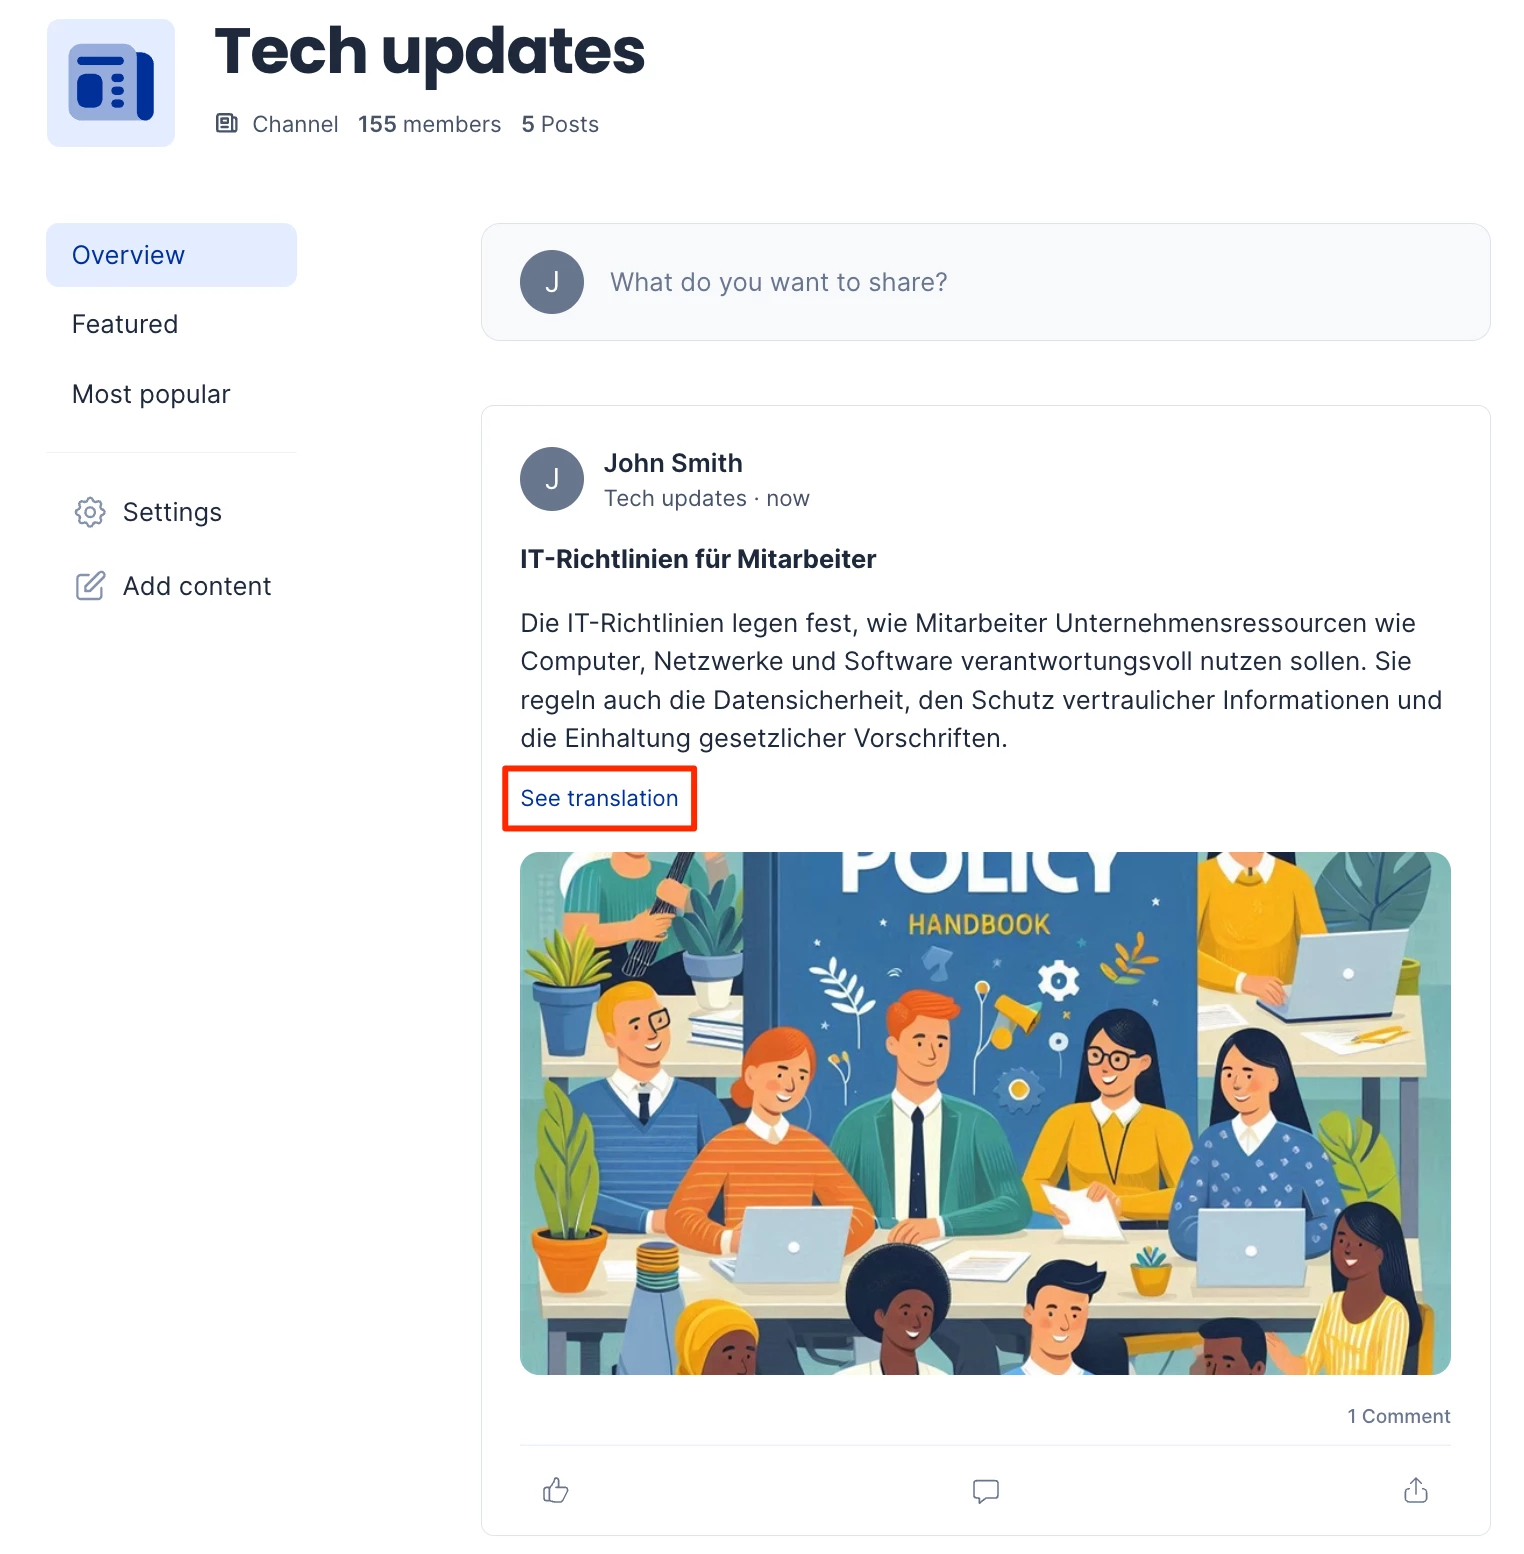This screenshot has width=1524, height=1554.
Task: Click the 155 members count
Action: [429, 124]
